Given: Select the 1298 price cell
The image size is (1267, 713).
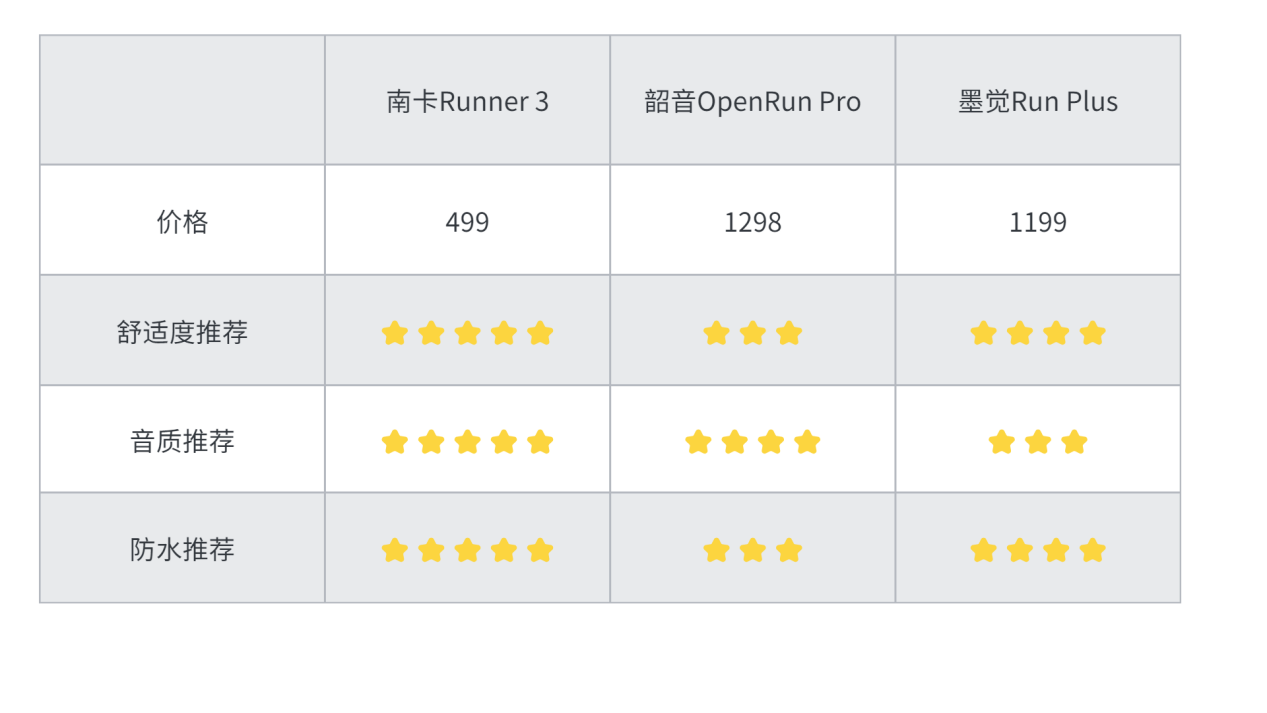Looking at the screenshot, I should pyautogui.click(x=753, y=221).
